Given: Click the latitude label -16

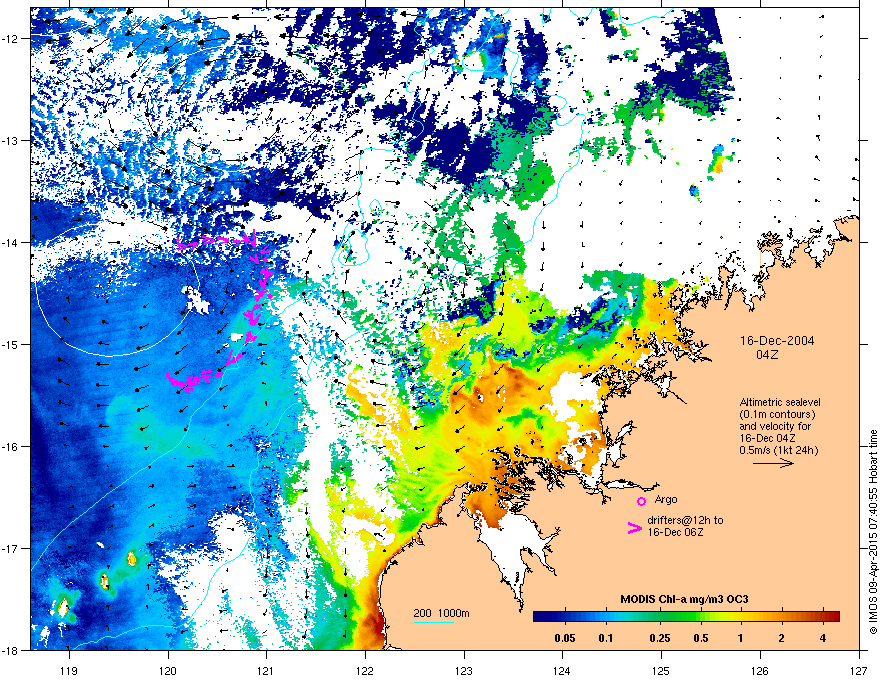Looking at the screenshot, I should coord(11,447).
